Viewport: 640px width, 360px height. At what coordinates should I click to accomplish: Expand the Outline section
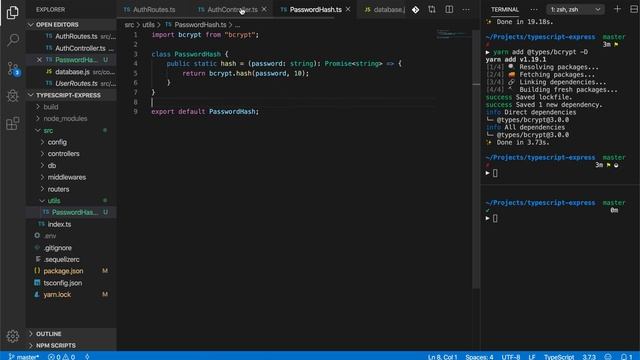point(71,333)
